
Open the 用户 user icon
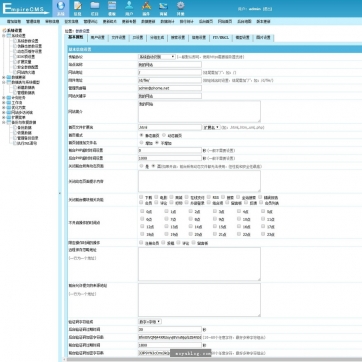(129, 5)
